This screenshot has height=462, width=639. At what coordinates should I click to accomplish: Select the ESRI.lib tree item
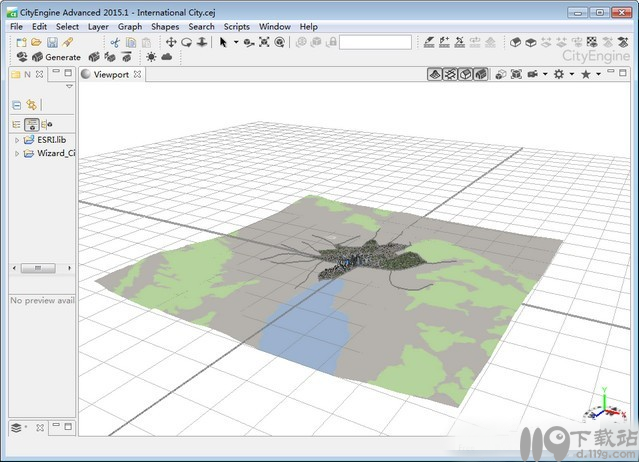pyautogui.click(x=45, y=140)
